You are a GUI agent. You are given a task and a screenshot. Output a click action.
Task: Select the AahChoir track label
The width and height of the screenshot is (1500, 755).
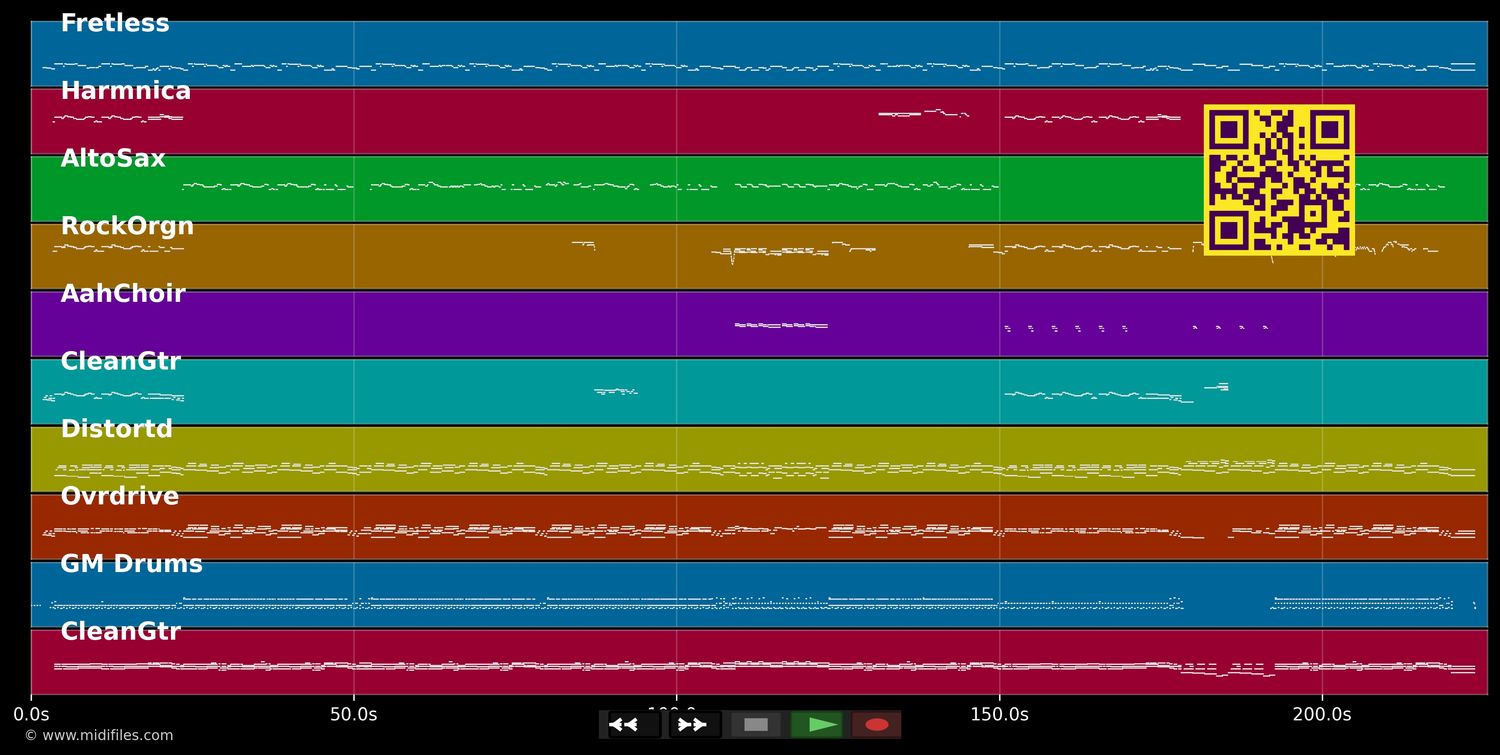[123, 294]
